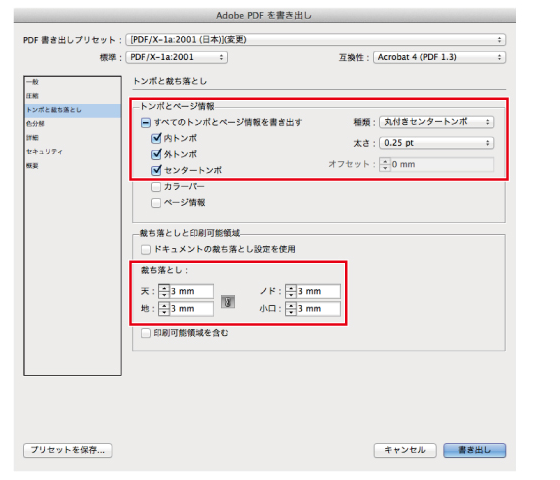The image size is (560, 480).
Task: Click the オフセット stepper arrows
Action: [x=385, y=164]
